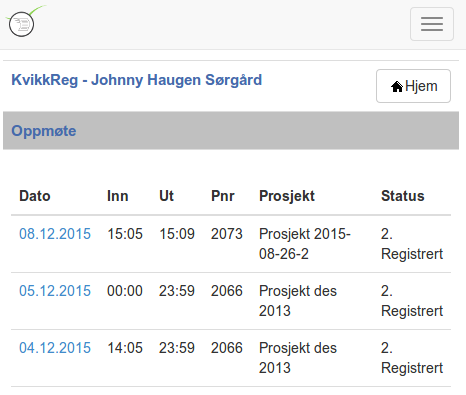Viewport: 466px width, 395px height.
Task: Click the Dato column header
Action: (35, 196)
